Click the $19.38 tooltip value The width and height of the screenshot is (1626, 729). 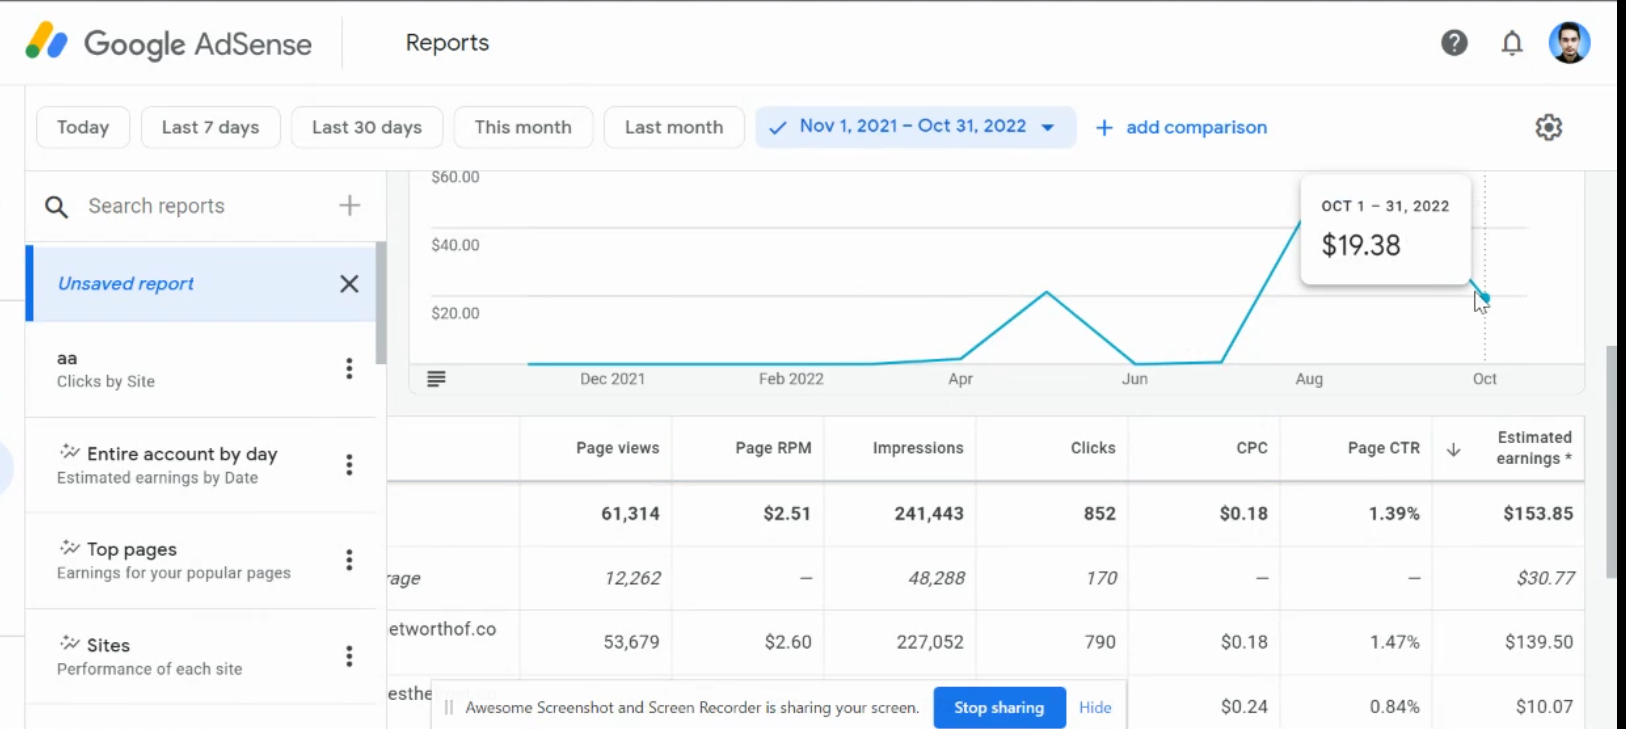[1361, 245]
